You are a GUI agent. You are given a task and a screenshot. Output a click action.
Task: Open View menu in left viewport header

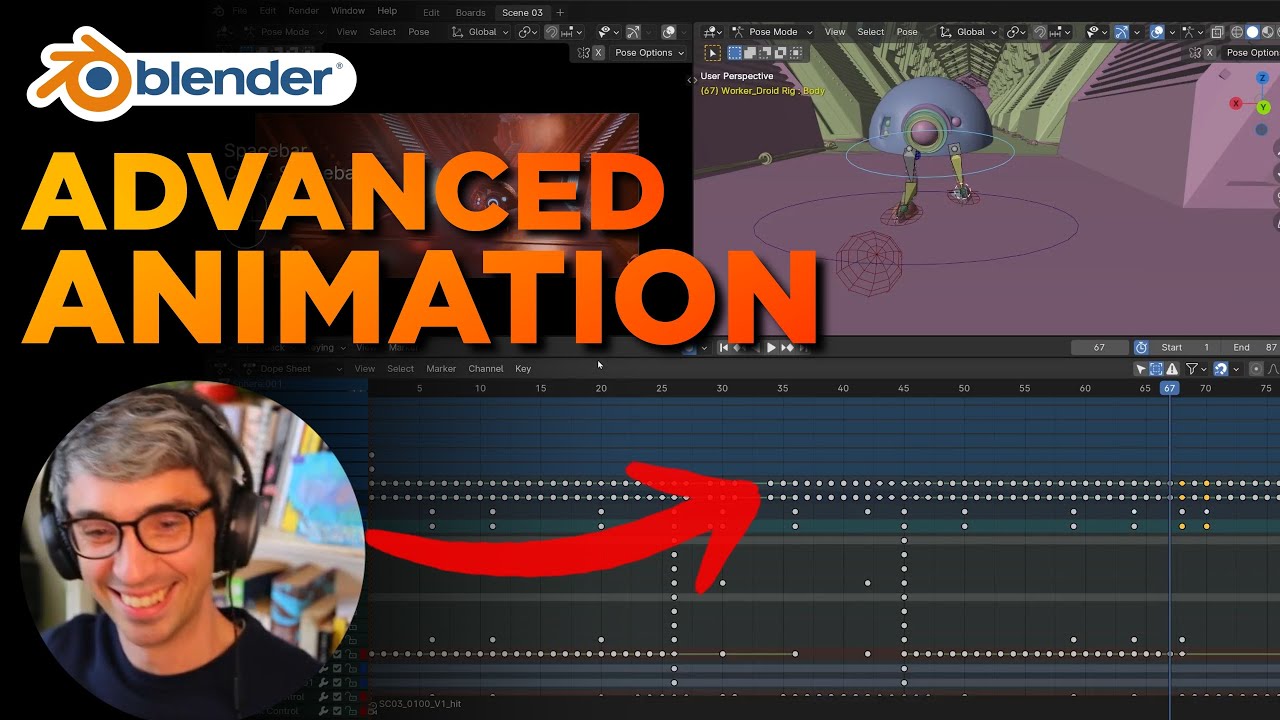click(x=346, y=32)
